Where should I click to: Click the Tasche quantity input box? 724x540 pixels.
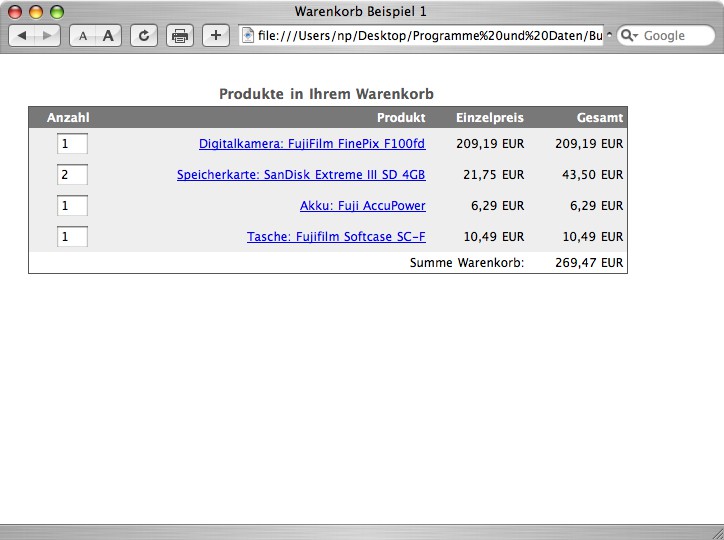click(72, 237)
